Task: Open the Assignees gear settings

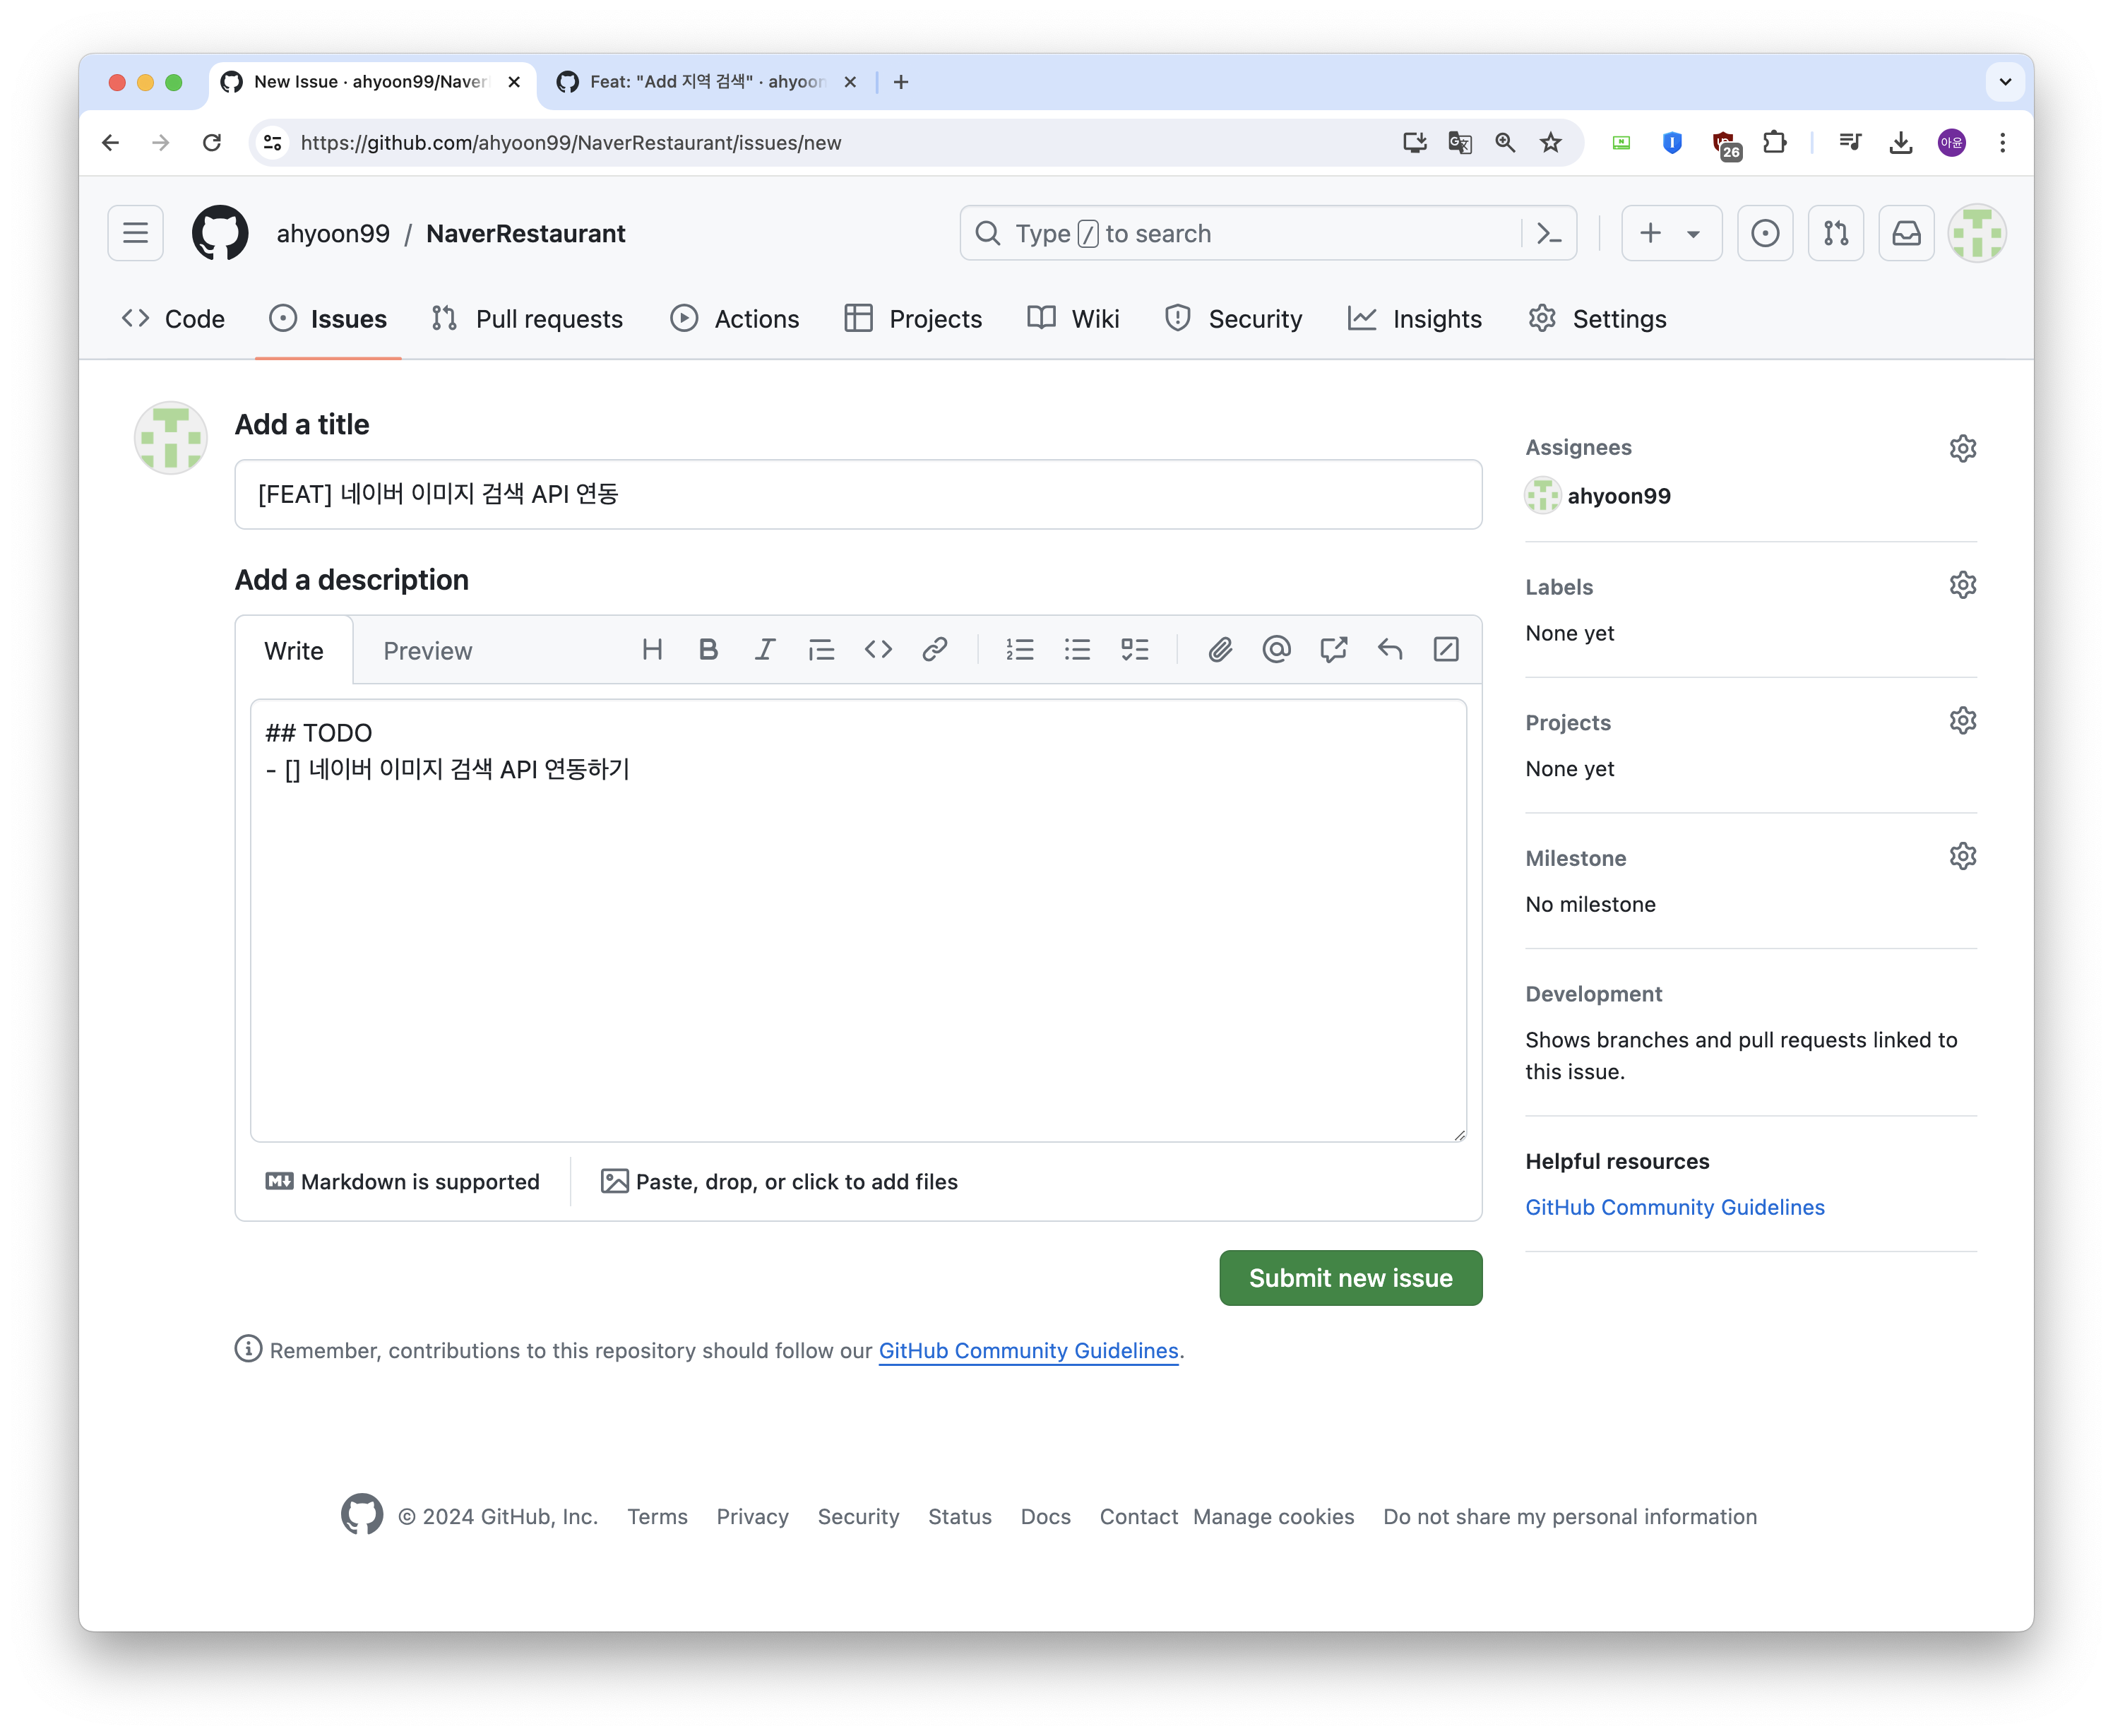Action: 1962,448
